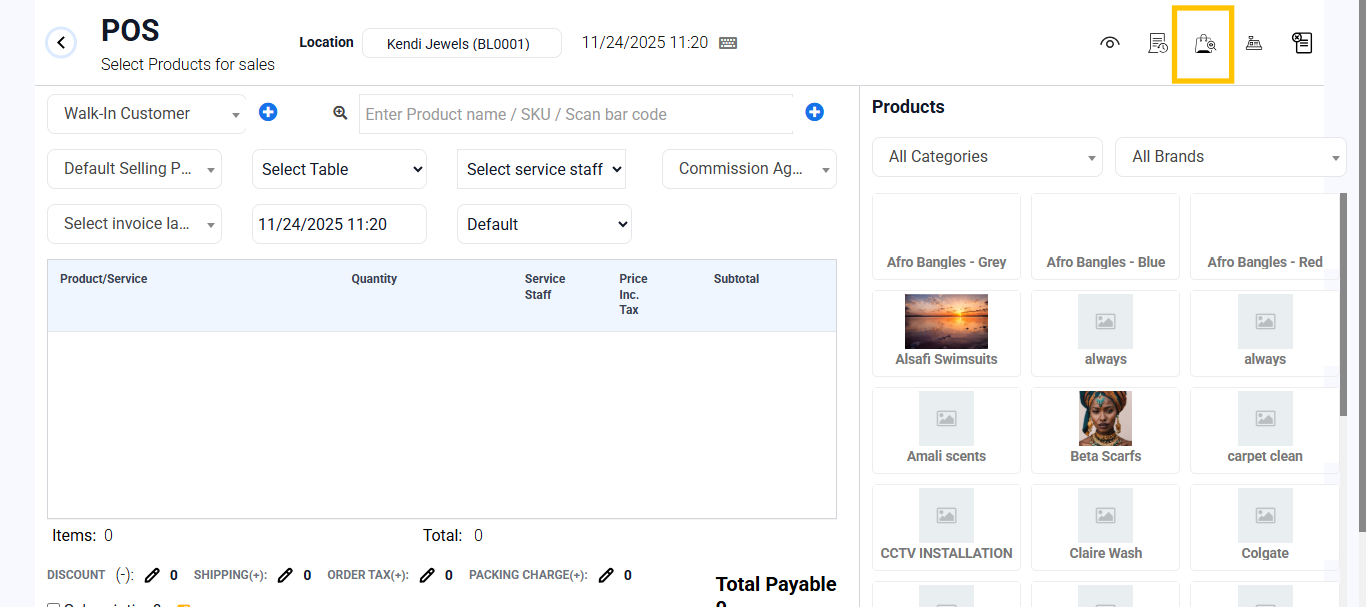Select Colgate product card

[x=1264, y=527]
